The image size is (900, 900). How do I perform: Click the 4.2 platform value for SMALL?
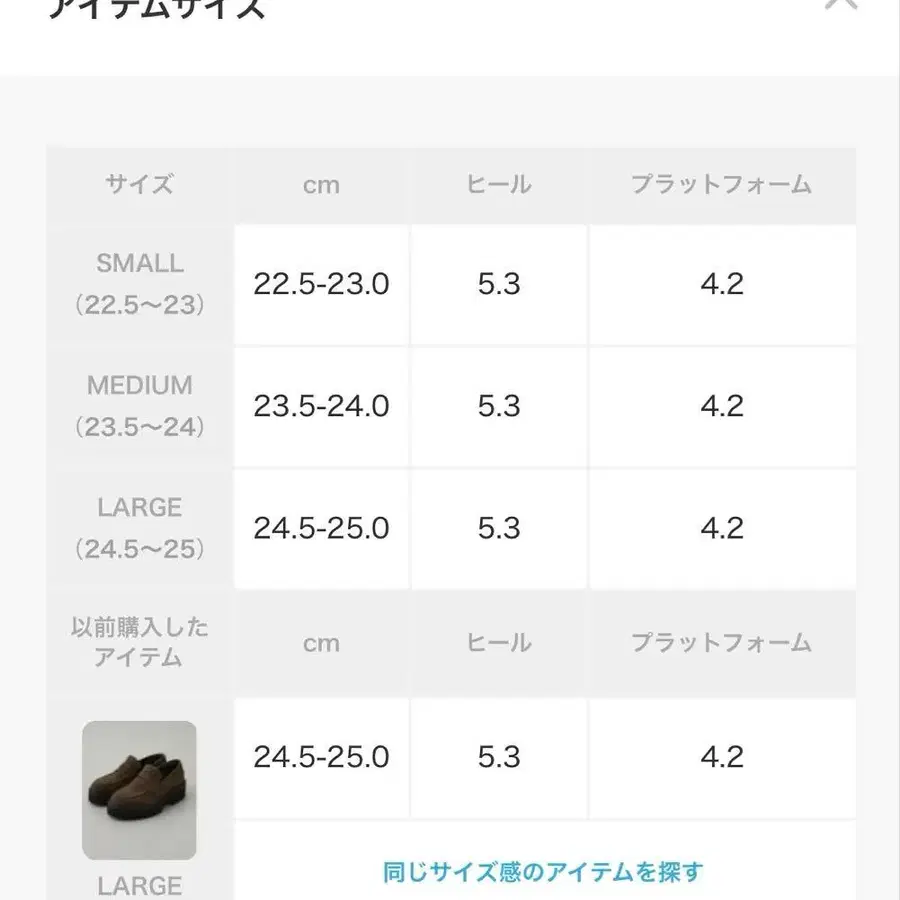(x=723, y=284)
